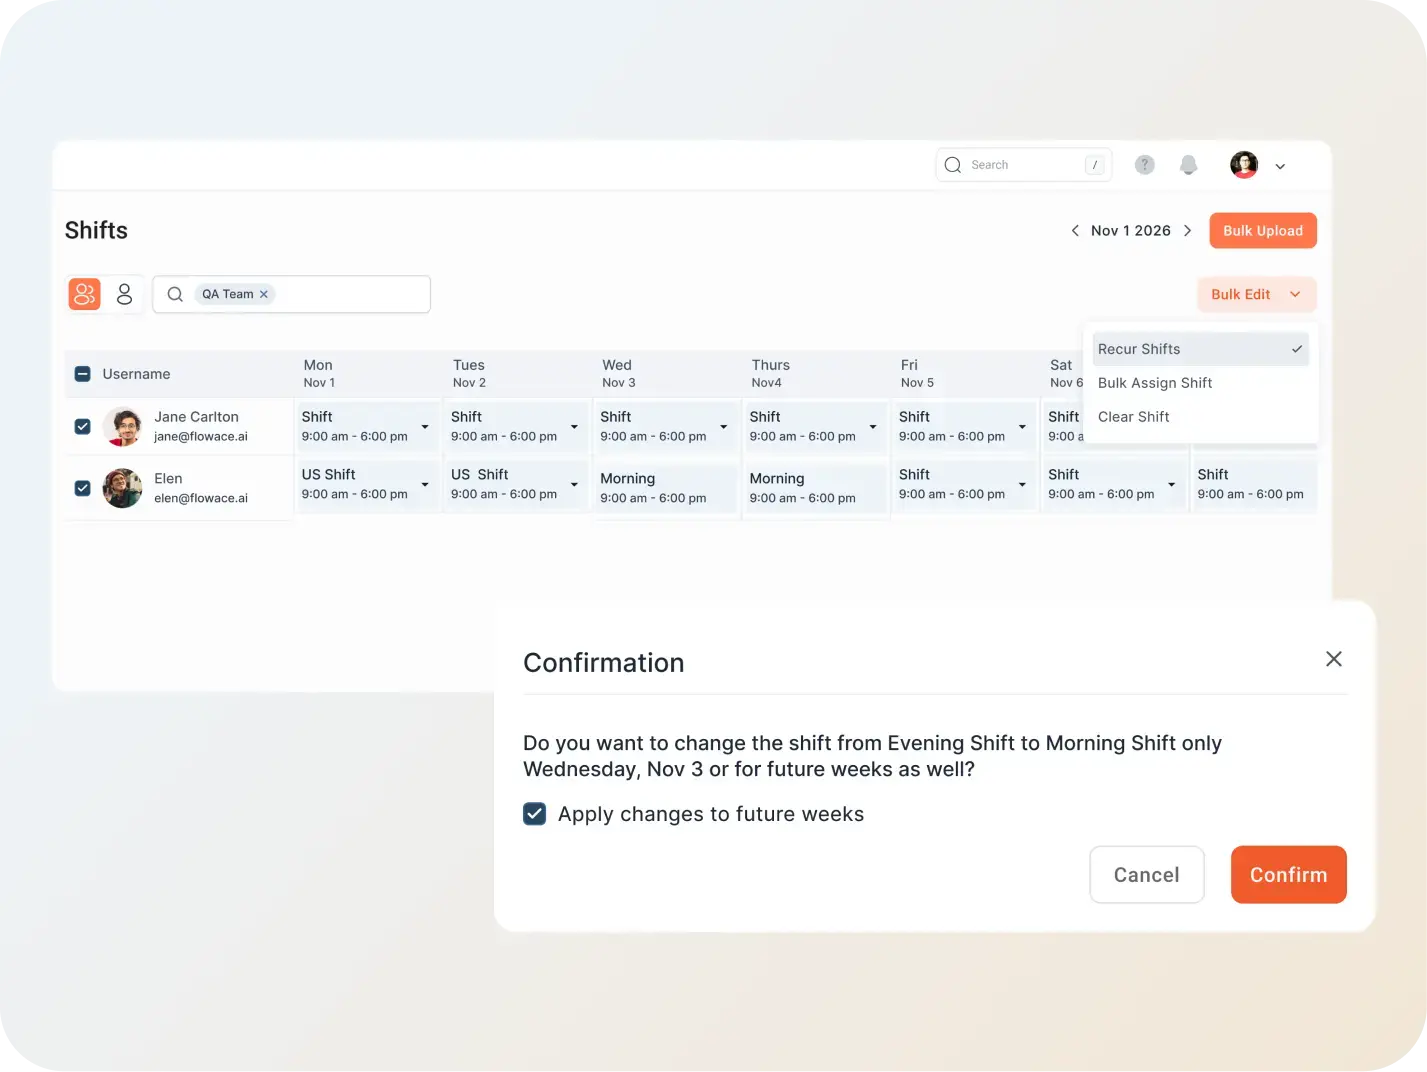This screenshot has width=1427, height=1072.
Task: Switch to the single user view icon
Action: click(x=124, y=294)
